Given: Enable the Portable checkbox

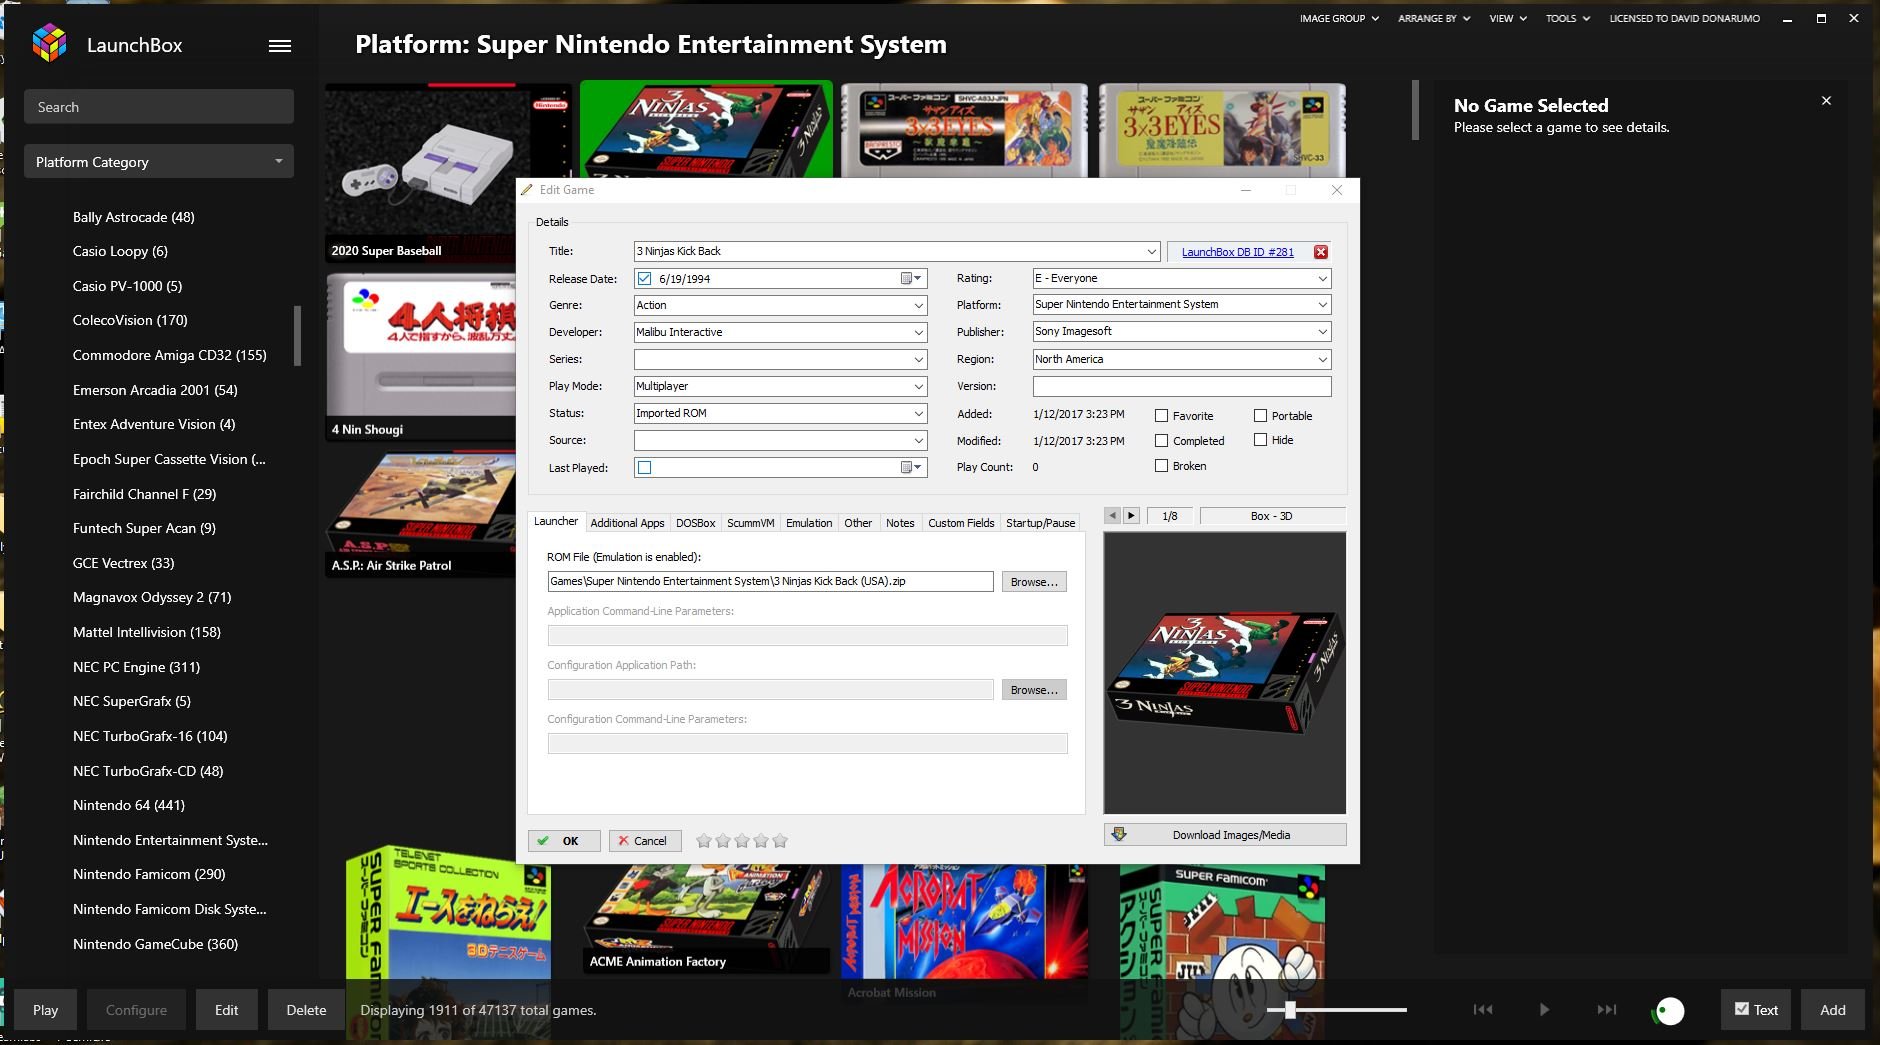Looking at the screenshot, I should [x=1260, y=415].
